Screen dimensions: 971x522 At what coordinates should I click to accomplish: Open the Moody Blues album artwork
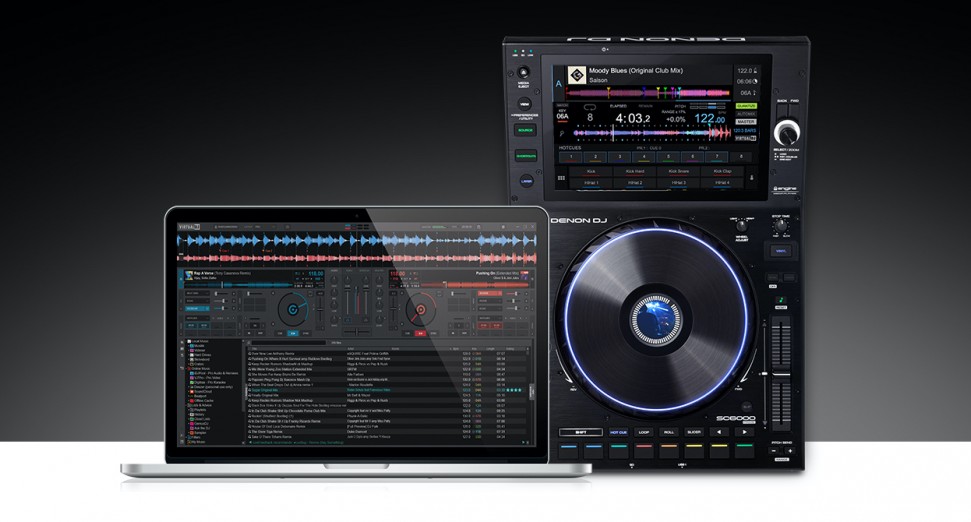point(577,75)
